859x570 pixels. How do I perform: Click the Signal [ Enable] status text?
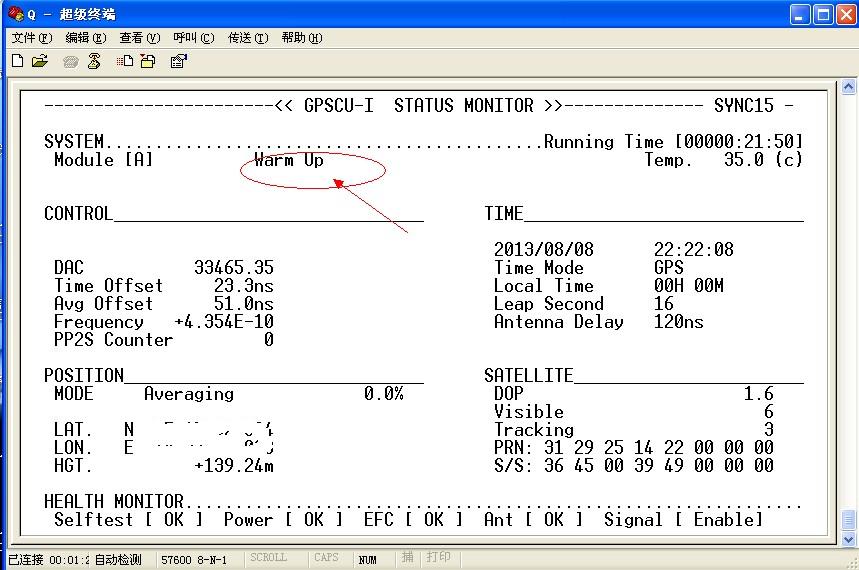(x=683, y=520)
